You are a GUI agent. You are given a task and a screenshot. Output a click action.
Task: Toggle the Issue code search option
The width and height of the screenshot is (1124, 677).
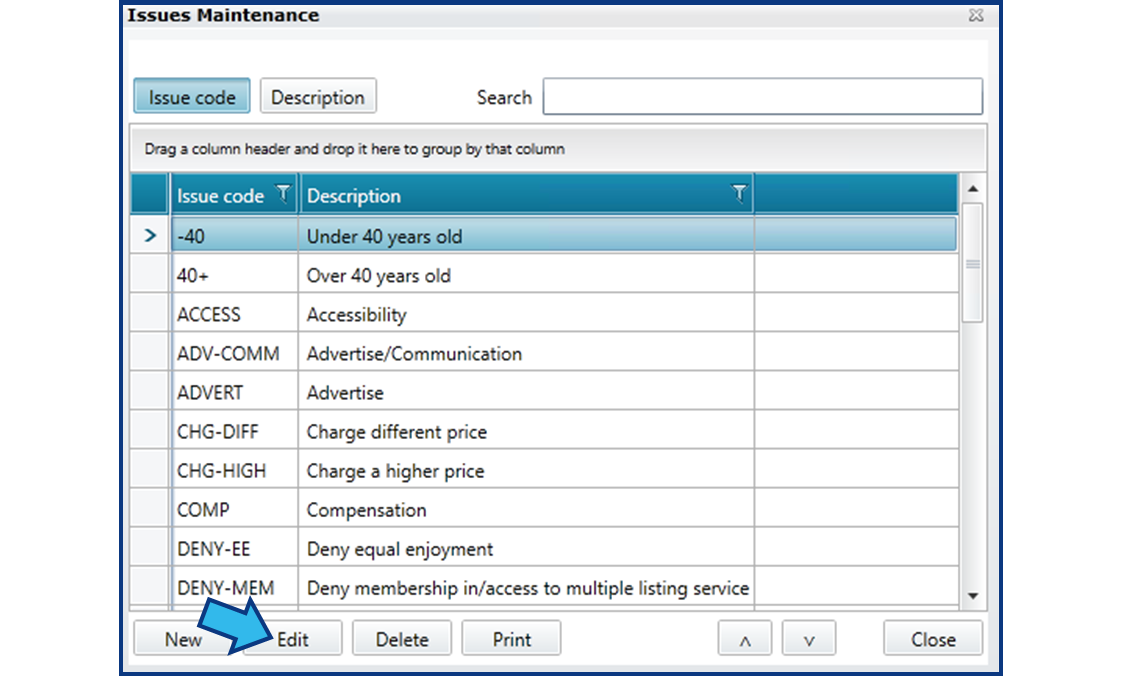pos(192,96)
